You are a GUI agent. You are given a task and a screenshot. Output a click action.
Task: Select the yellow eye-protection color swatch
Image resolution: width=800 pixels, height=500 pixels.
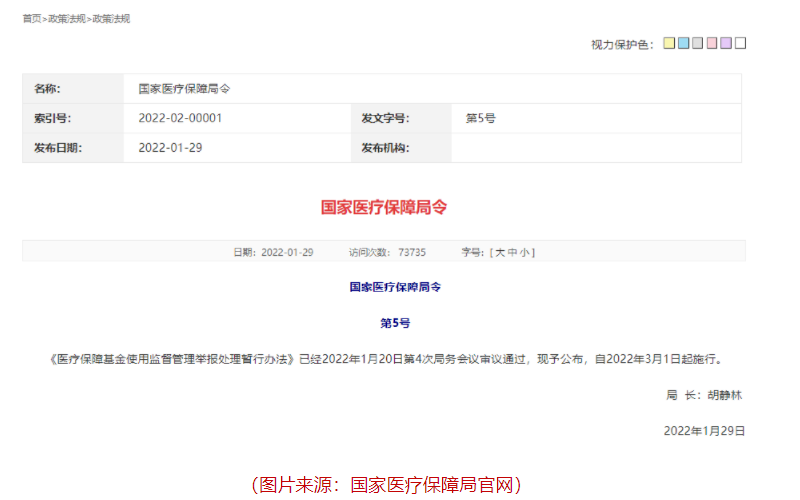click(669, 43)
